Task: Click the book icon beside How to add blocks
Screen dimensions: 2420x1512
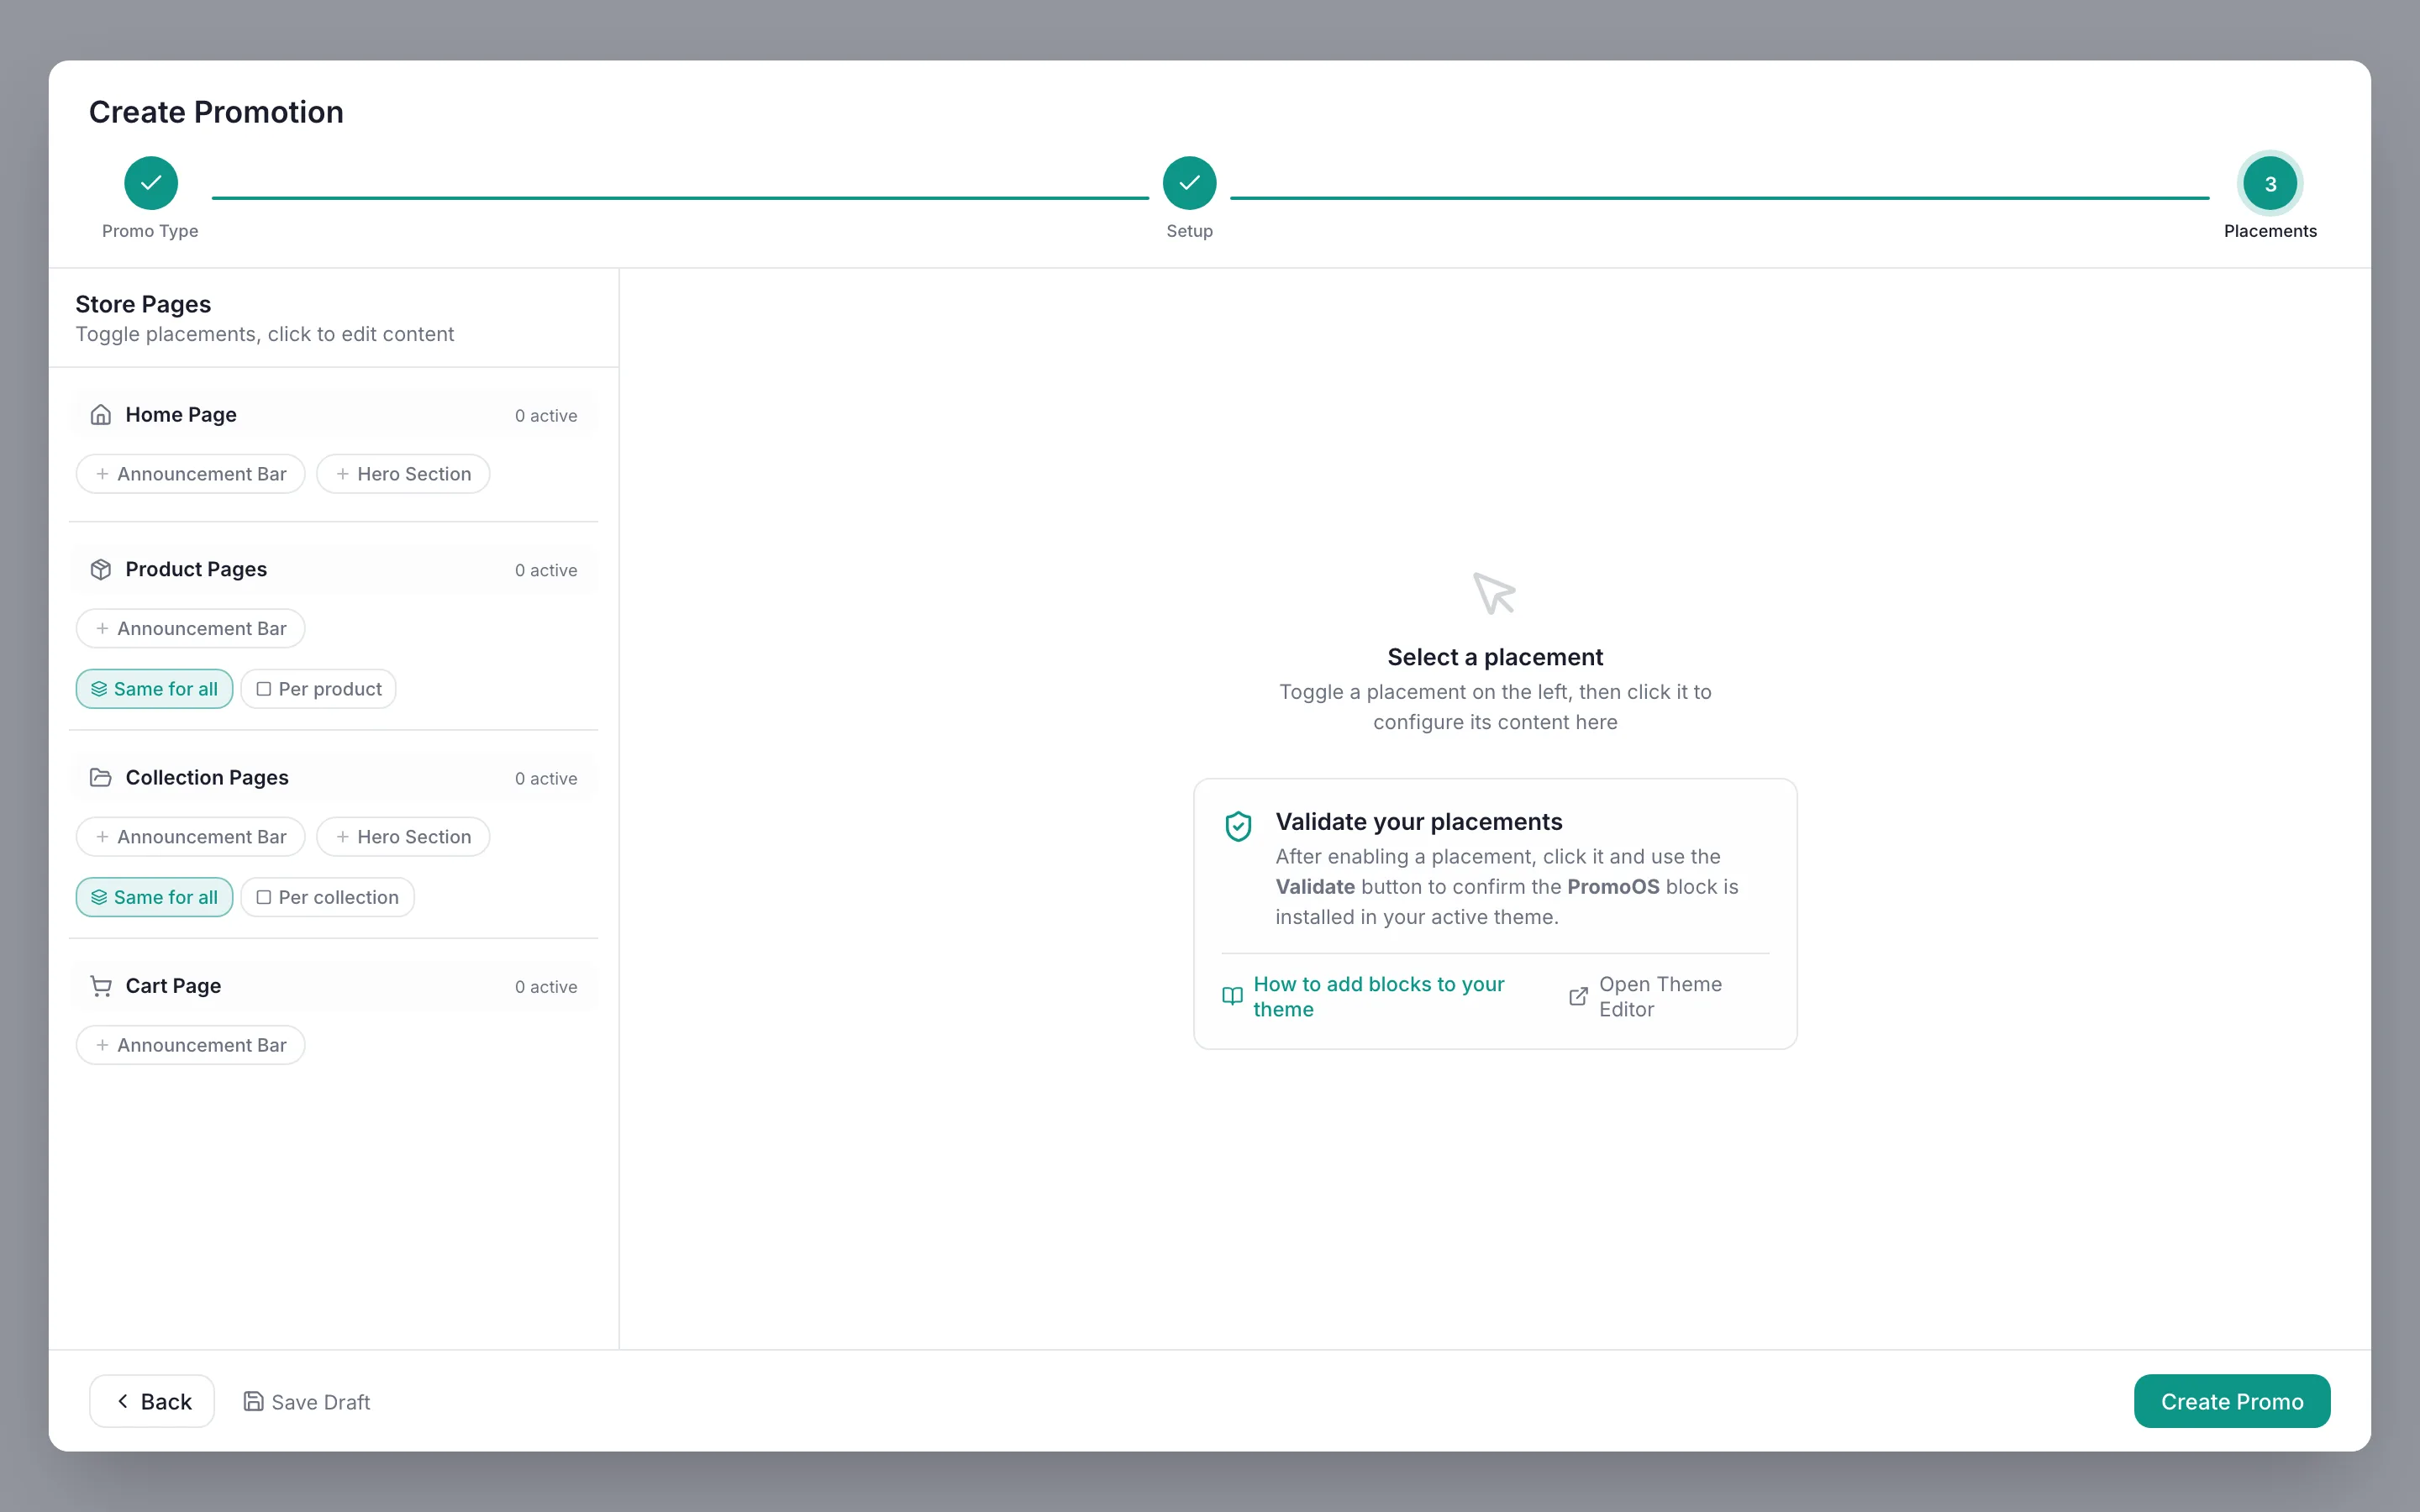Action: [1232, 996]
